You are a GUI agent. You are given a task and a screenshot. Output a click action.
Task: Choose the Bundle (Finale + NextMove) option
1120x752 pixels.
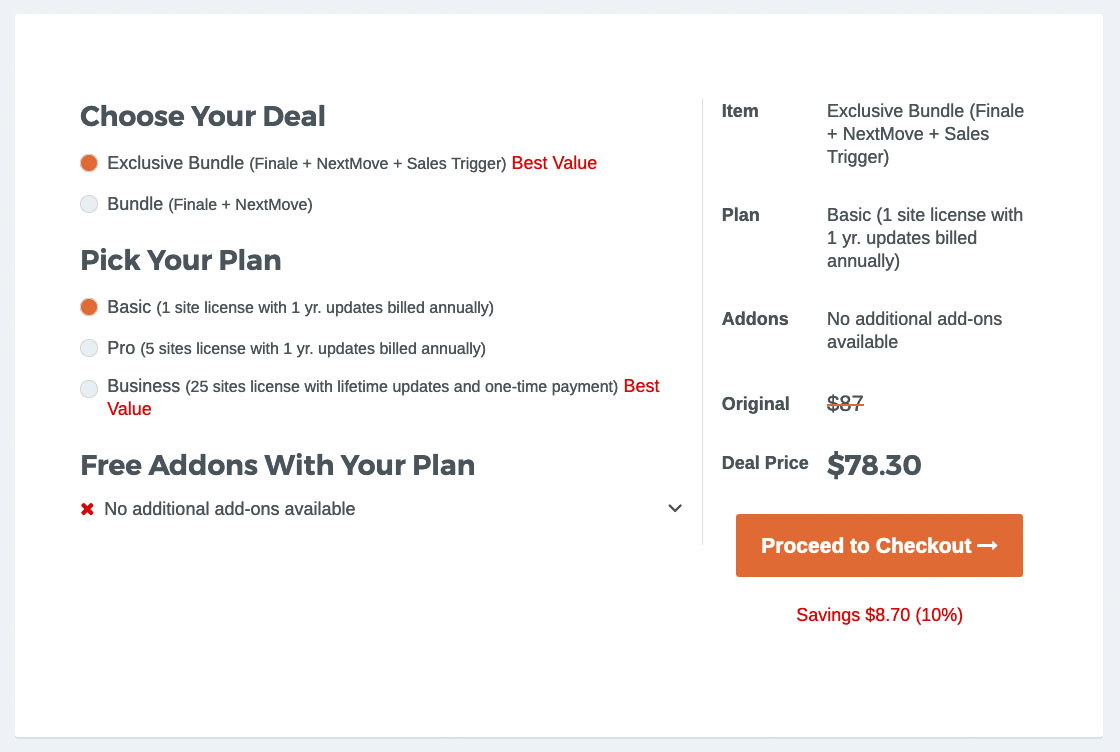pyautogui.click(x=89, y=204)
